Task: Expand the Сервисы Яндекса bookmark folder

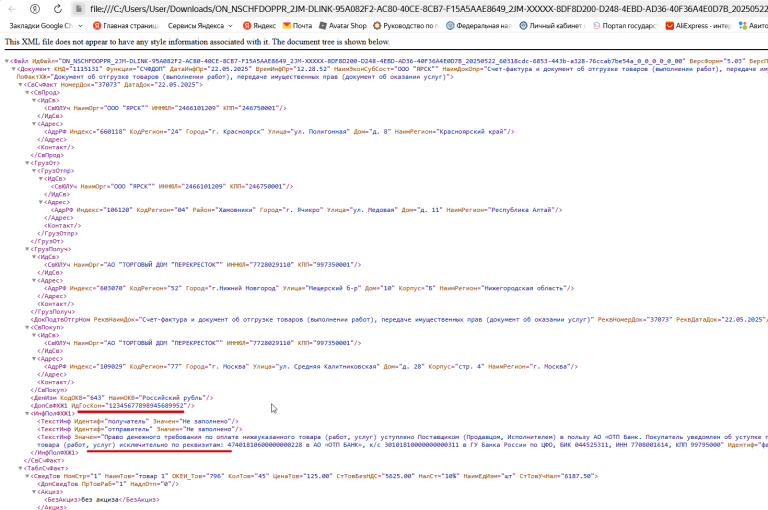Action: 200,25
